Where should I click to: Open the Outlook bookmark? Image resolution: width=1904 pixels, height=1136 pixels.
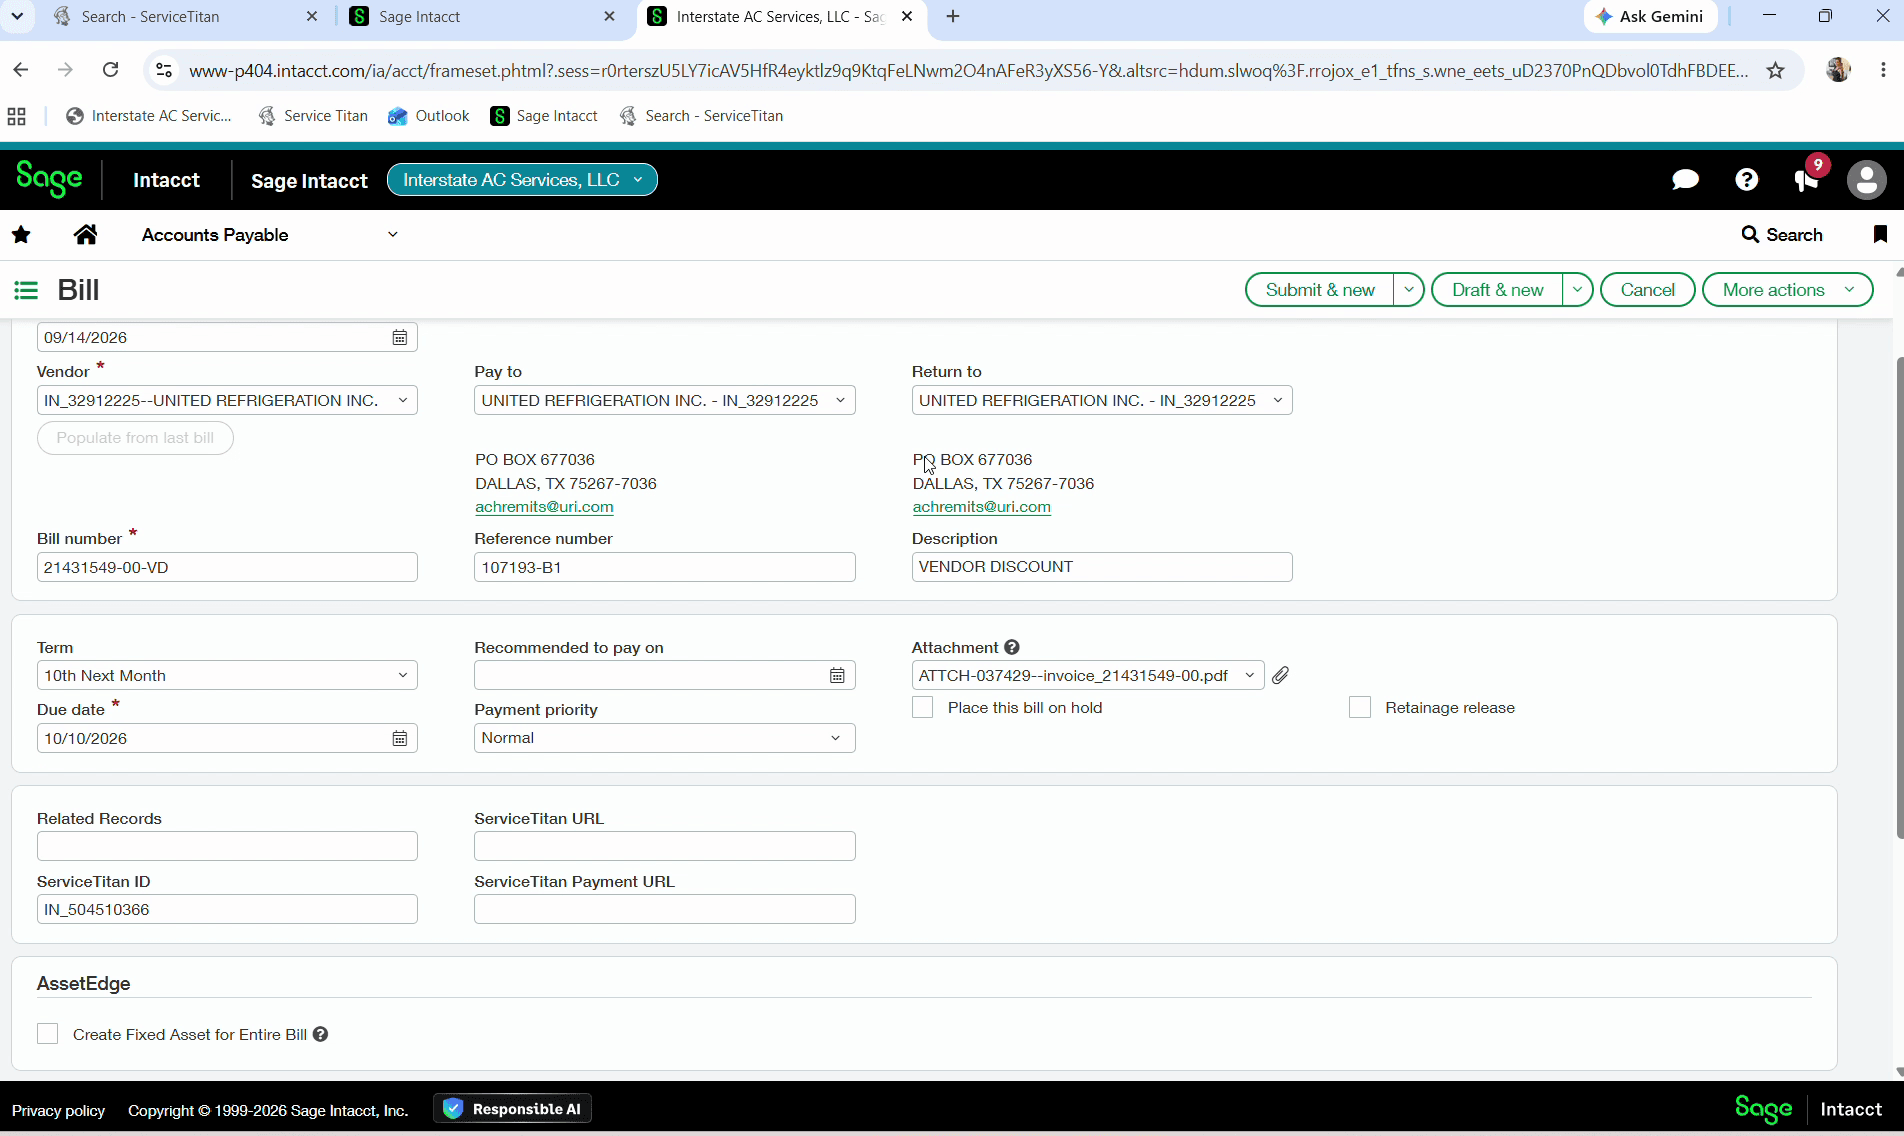pos(429,116)
